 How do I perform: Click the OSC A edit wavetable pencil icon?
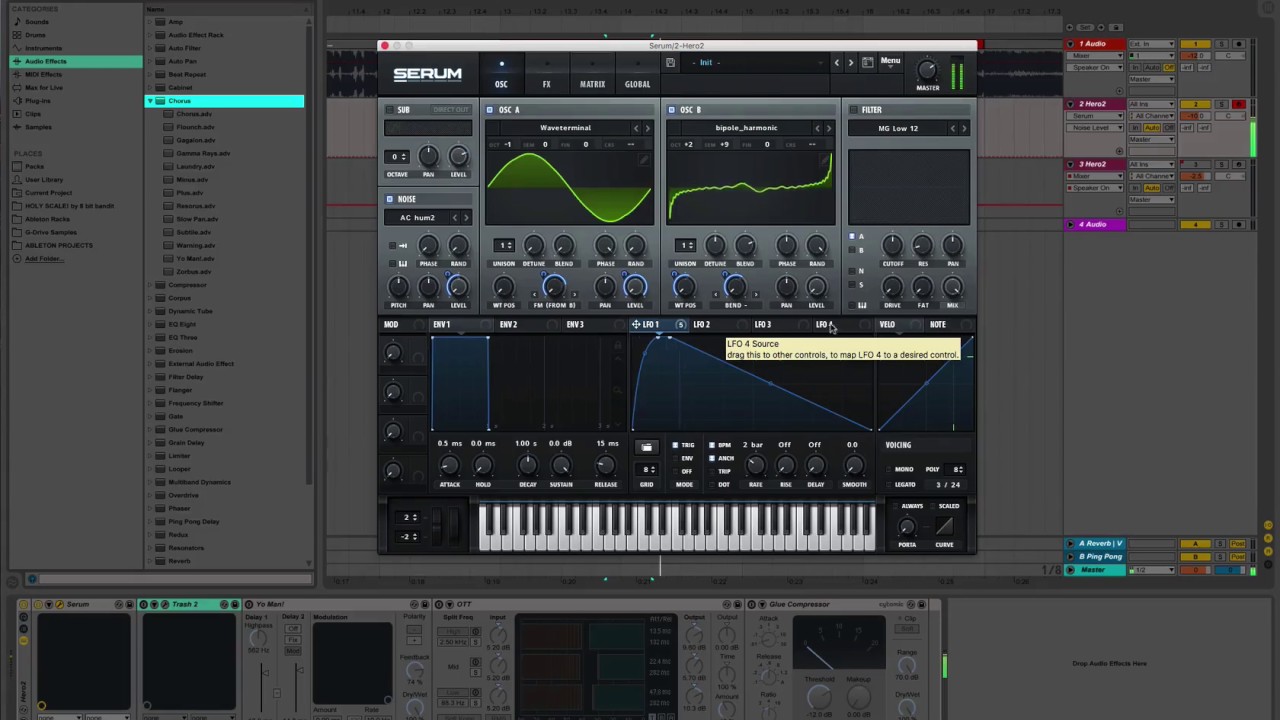point(644,159)
